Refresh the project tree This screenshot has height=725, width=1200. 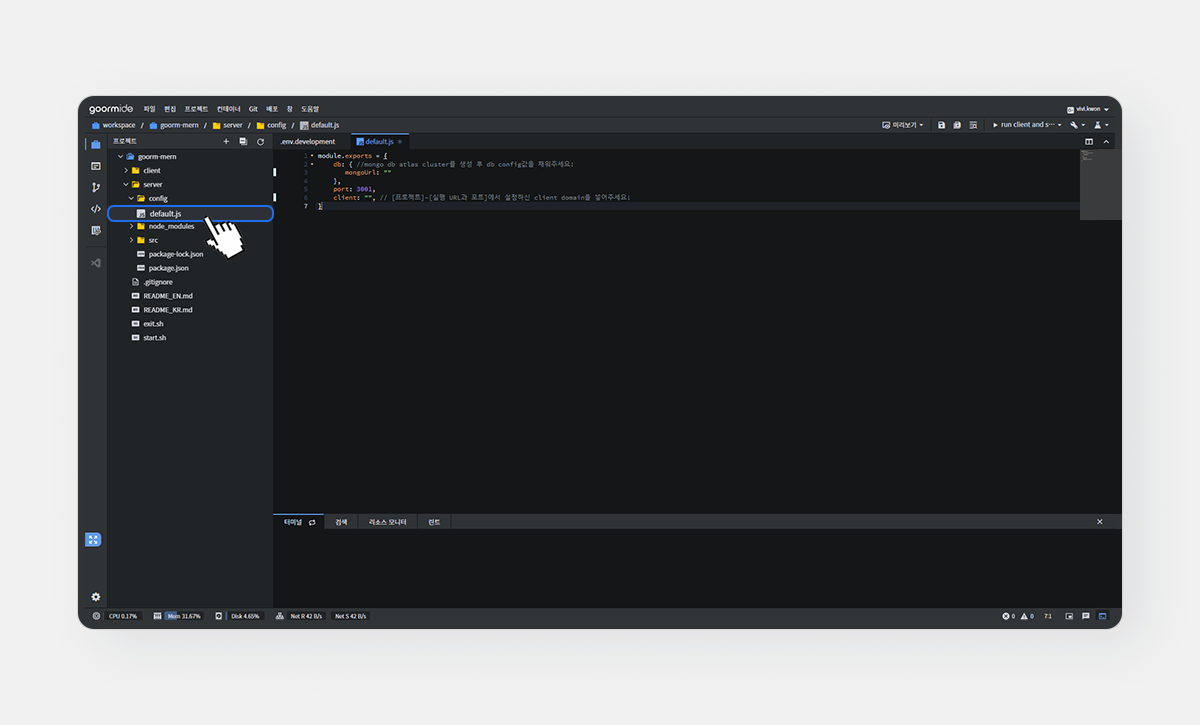(x=260, y=142)
